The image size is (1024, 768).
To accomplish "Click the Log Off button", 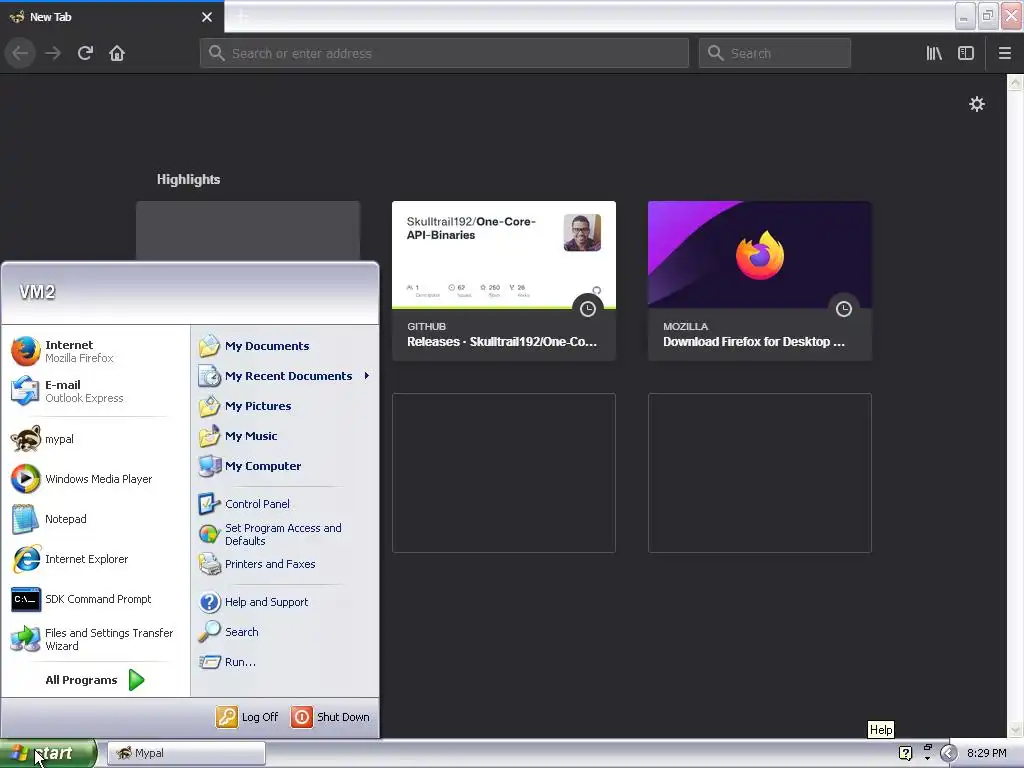I will click(248, 717).
